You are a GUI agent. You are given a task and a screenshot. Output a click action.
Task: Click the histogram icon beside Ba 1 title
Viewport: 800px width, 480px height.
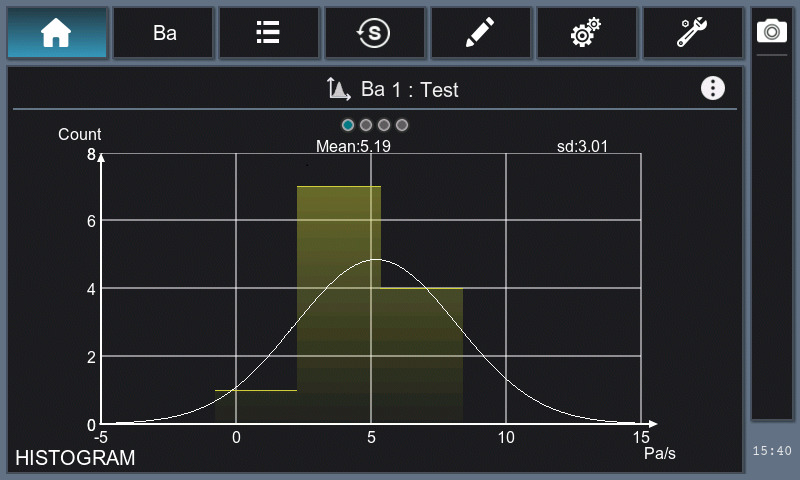(x=338, y=89)
